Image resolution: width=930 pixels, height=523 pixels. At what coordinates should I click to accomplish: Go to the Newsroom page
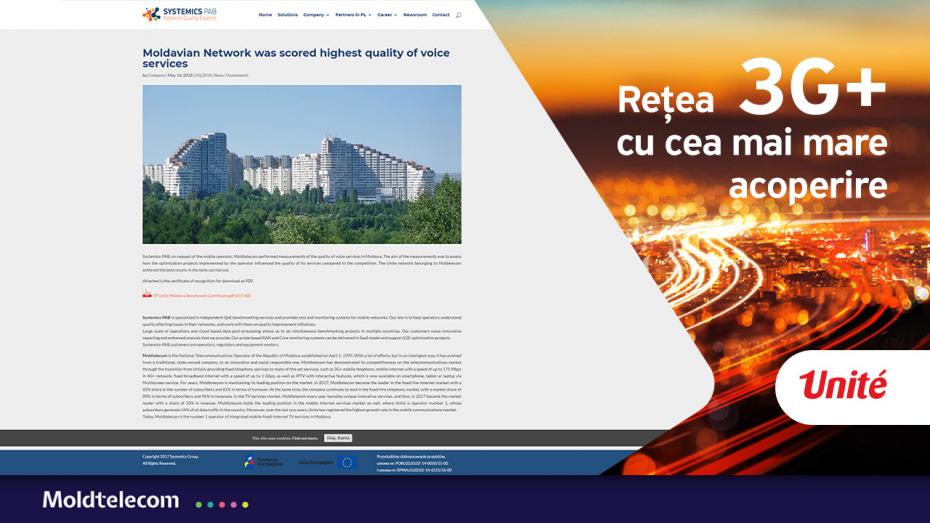click(x=415, y=15)
